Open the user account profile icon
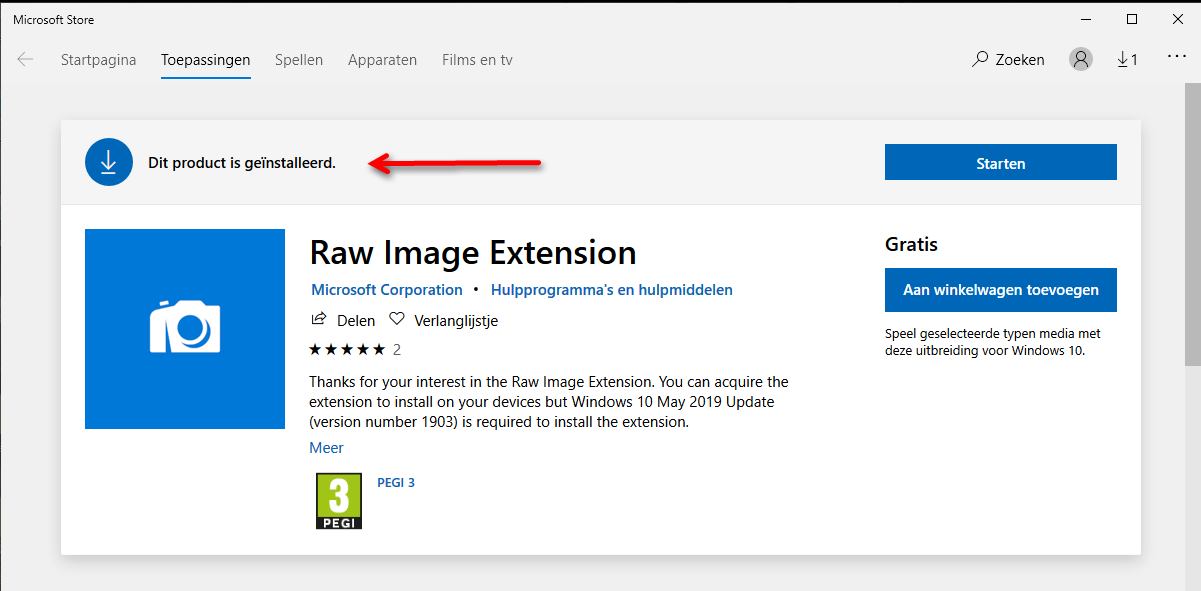 [x=1081, y=60]
